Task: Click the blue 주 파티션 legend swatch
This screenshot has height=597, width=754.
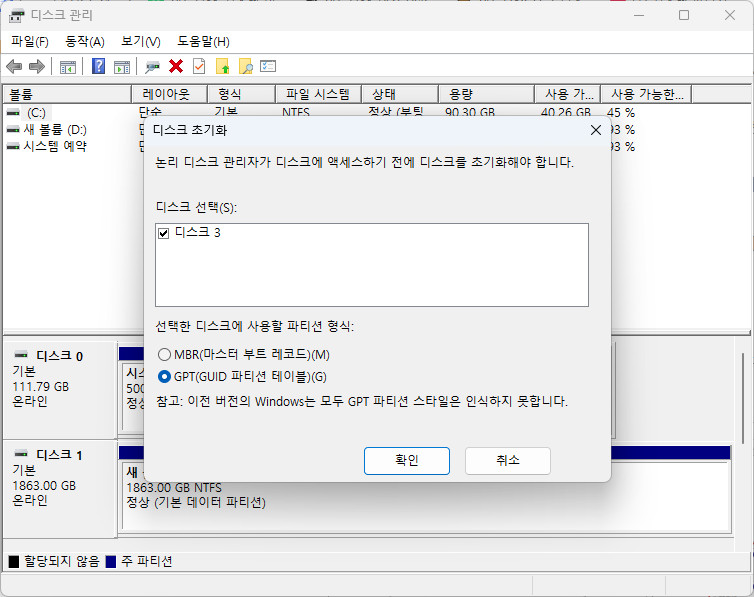Action: click(x=111, y=561)
